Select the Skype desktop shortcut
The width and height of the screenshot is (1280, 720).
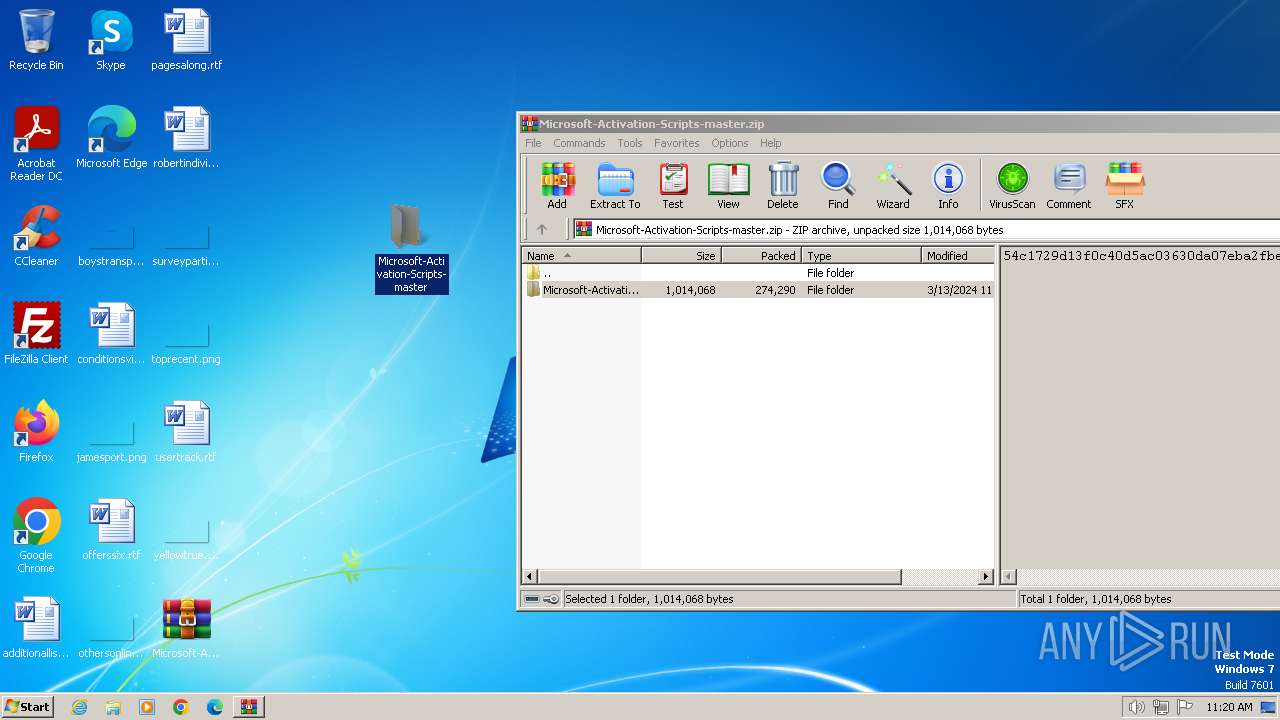click(x=110, y=40)
